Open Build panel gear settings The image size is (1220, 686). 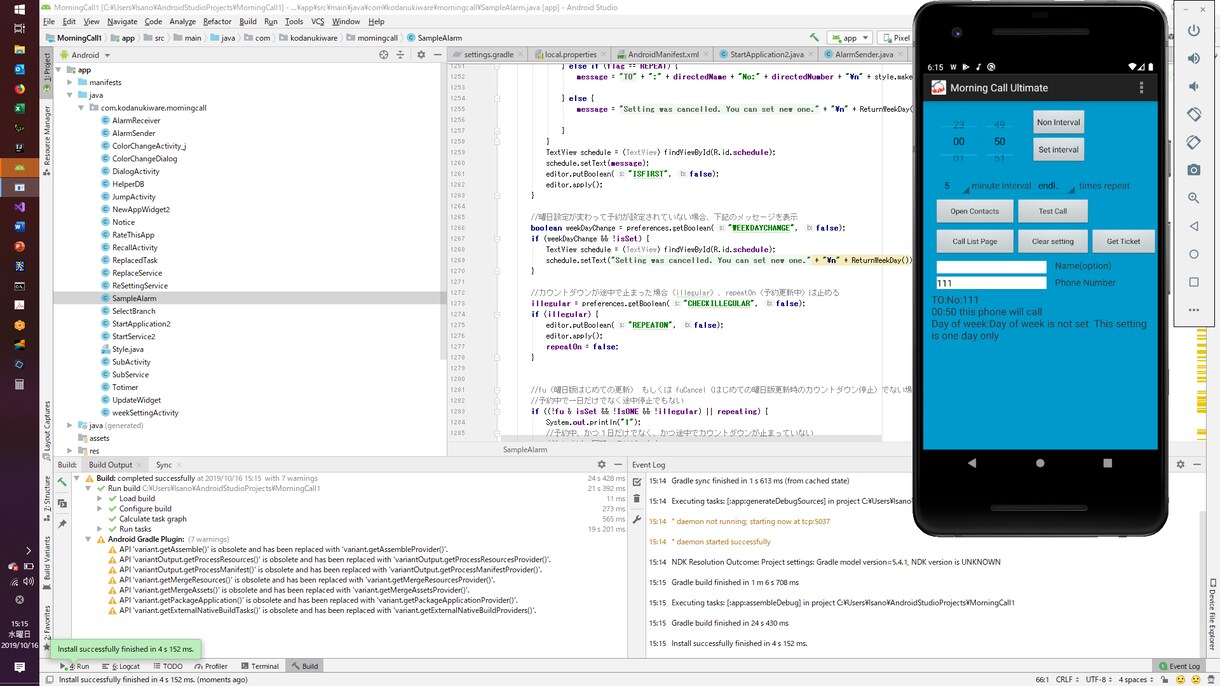pos(601,465)
